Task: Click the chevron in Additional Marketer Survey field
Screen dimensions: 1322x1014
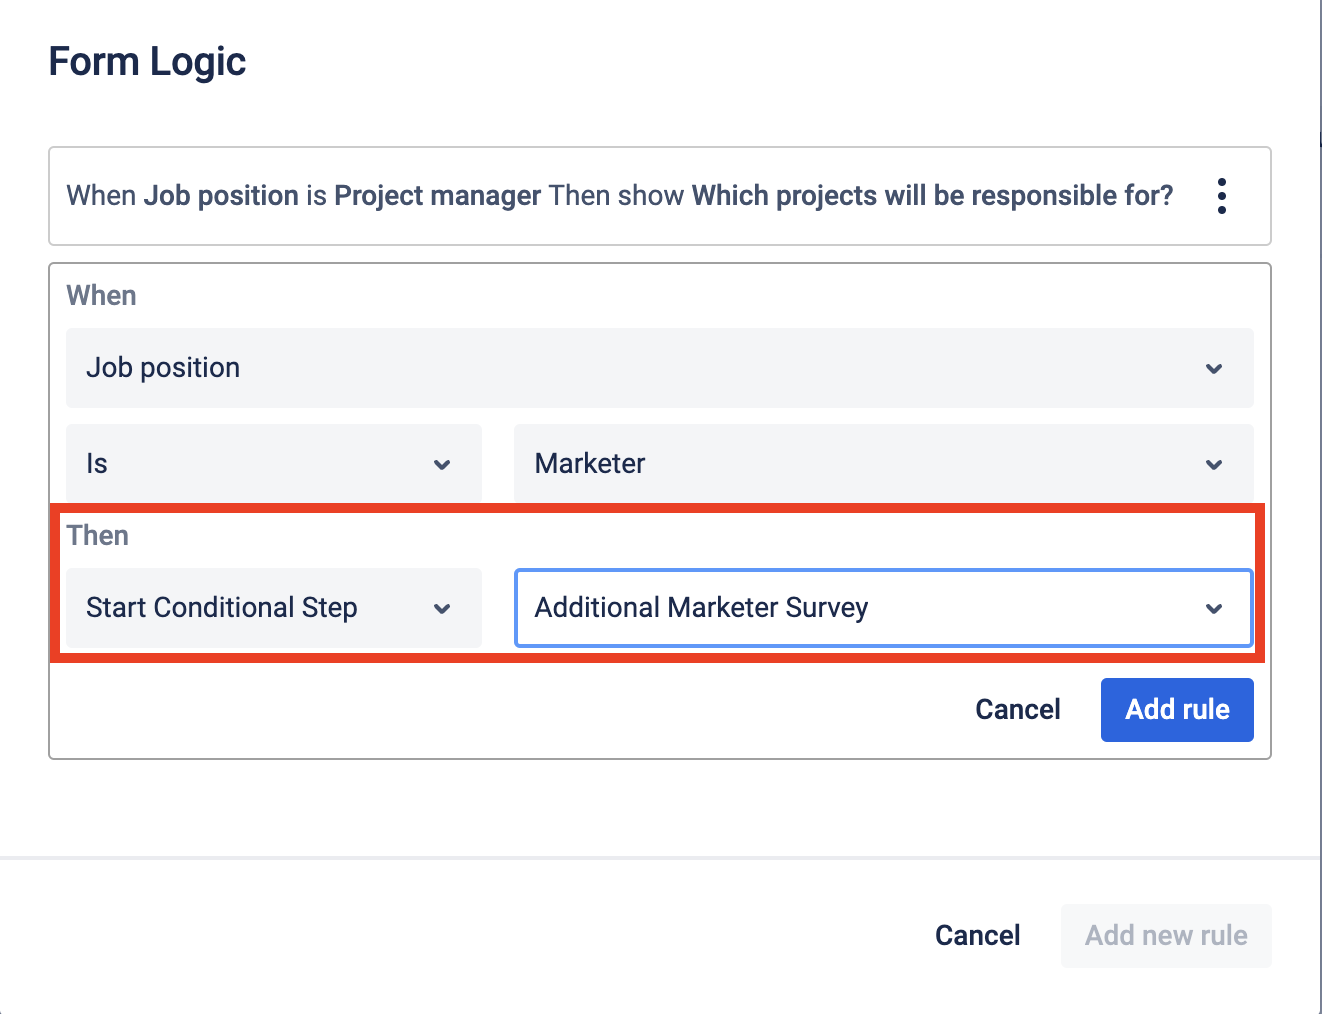Action: [1214, 609]
